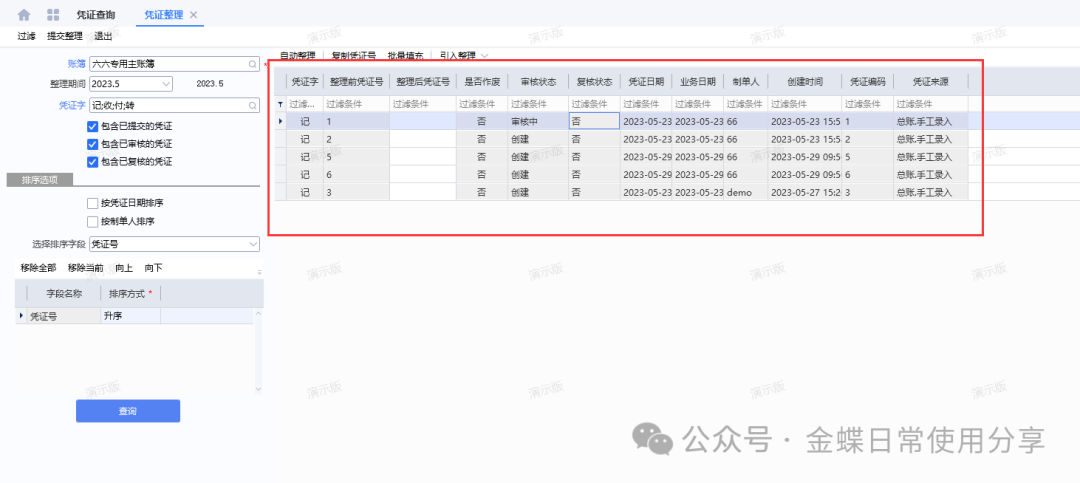Tick the 按制单人排序 checkbox
This screenshot has width=1080, height=483.
93,221
